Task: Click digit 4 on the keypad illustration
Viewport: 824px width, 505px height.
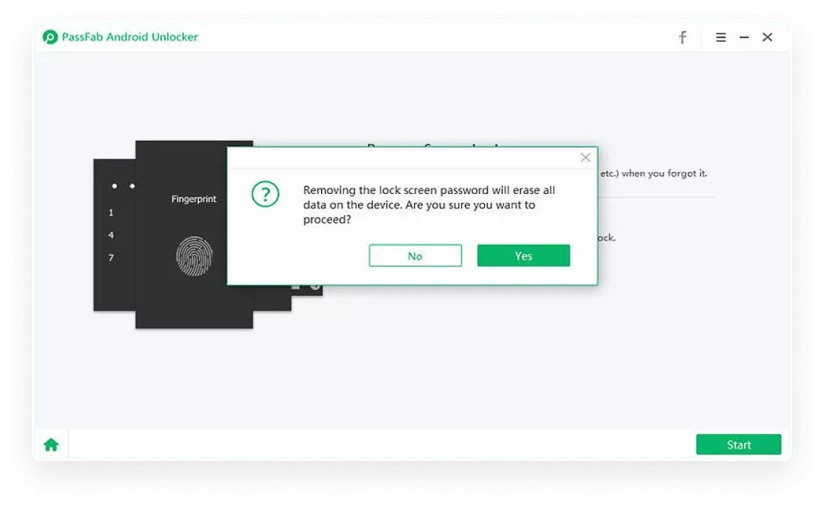Action: point(111,235)
